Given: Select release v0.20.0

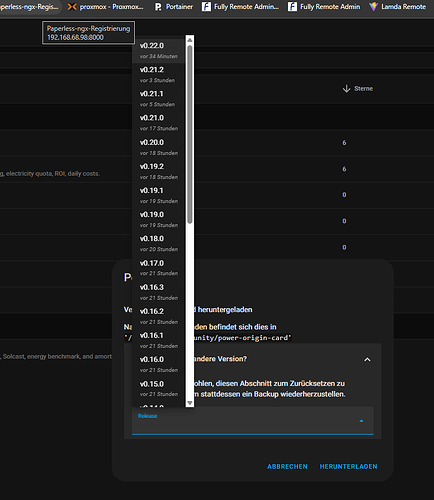Looking at the screenshot, I should pyautogui.click(x=159, y=147).
